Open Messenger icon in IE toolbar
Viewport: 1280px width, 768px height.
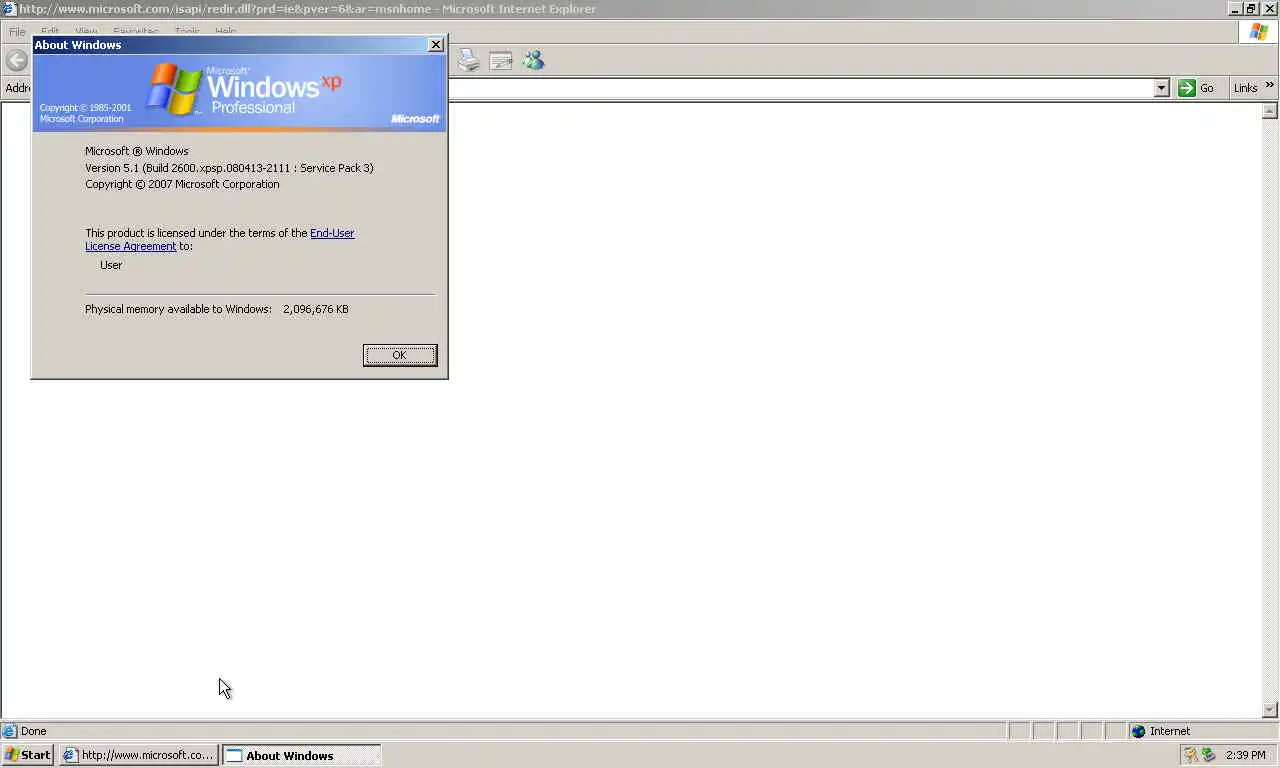(x=533, y=61)
